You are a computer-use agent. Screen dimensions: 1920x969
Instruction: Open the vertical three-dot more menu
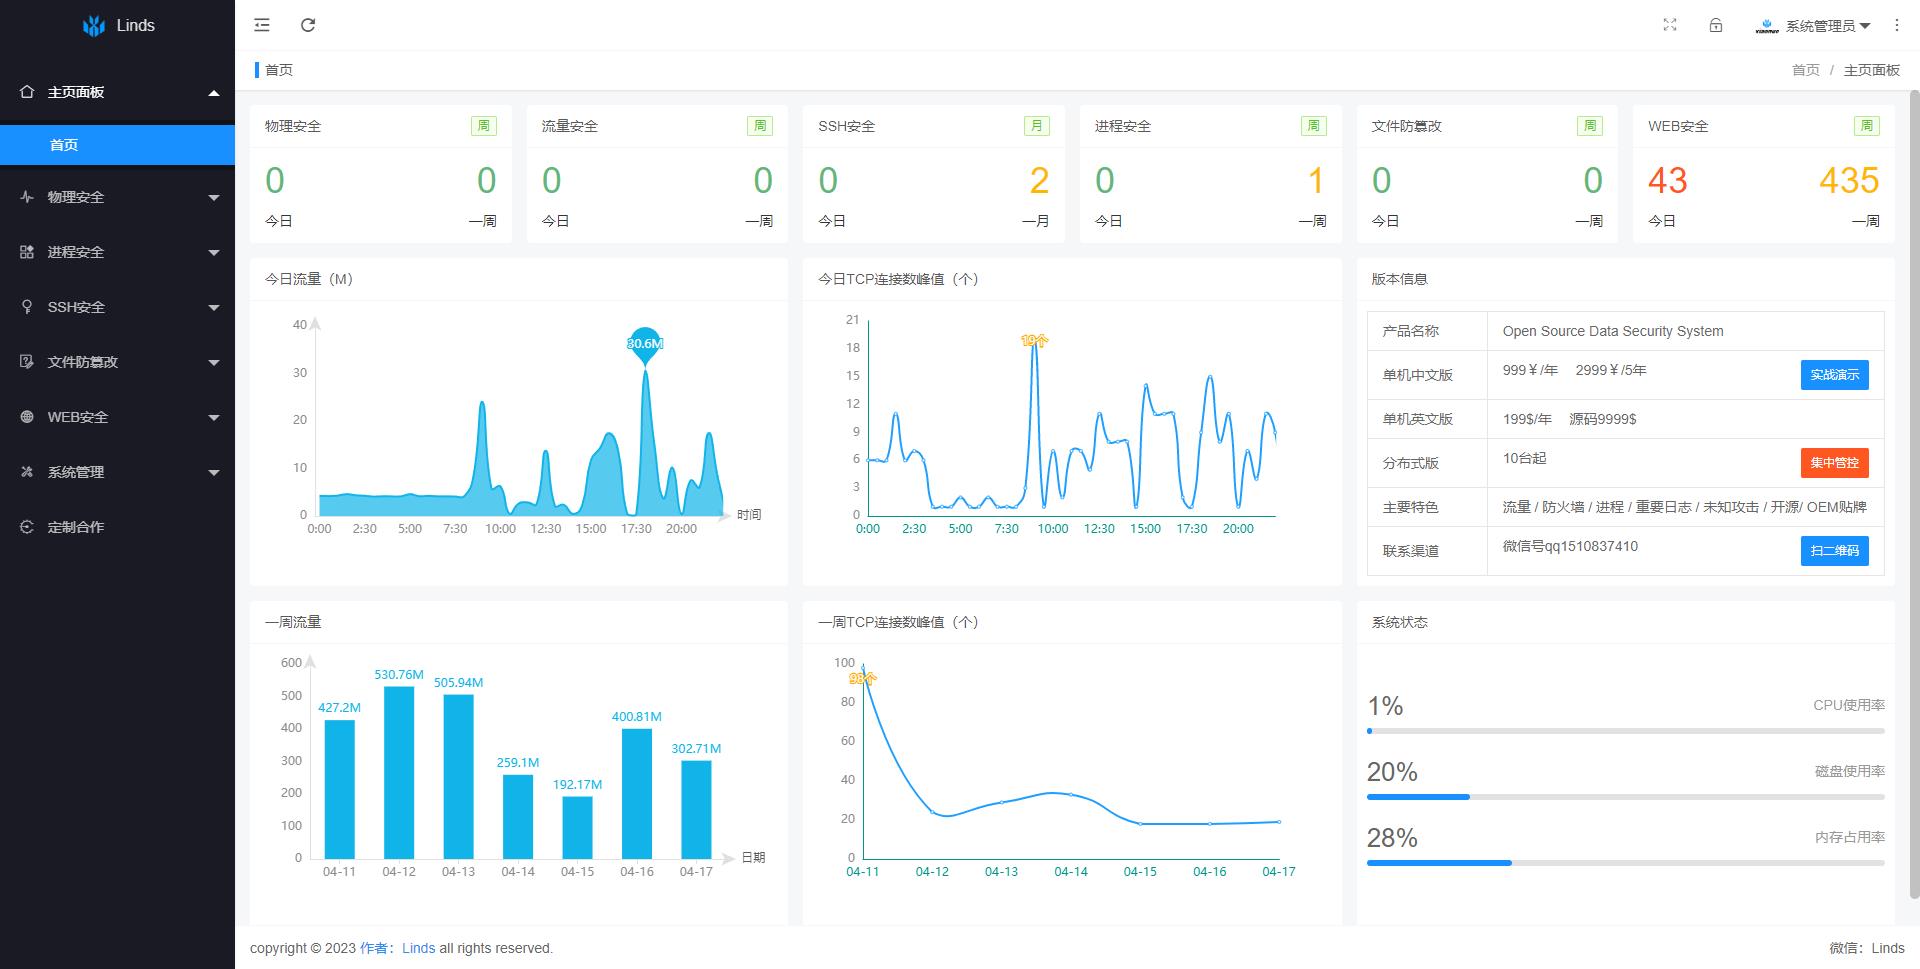coord(1897,25)
